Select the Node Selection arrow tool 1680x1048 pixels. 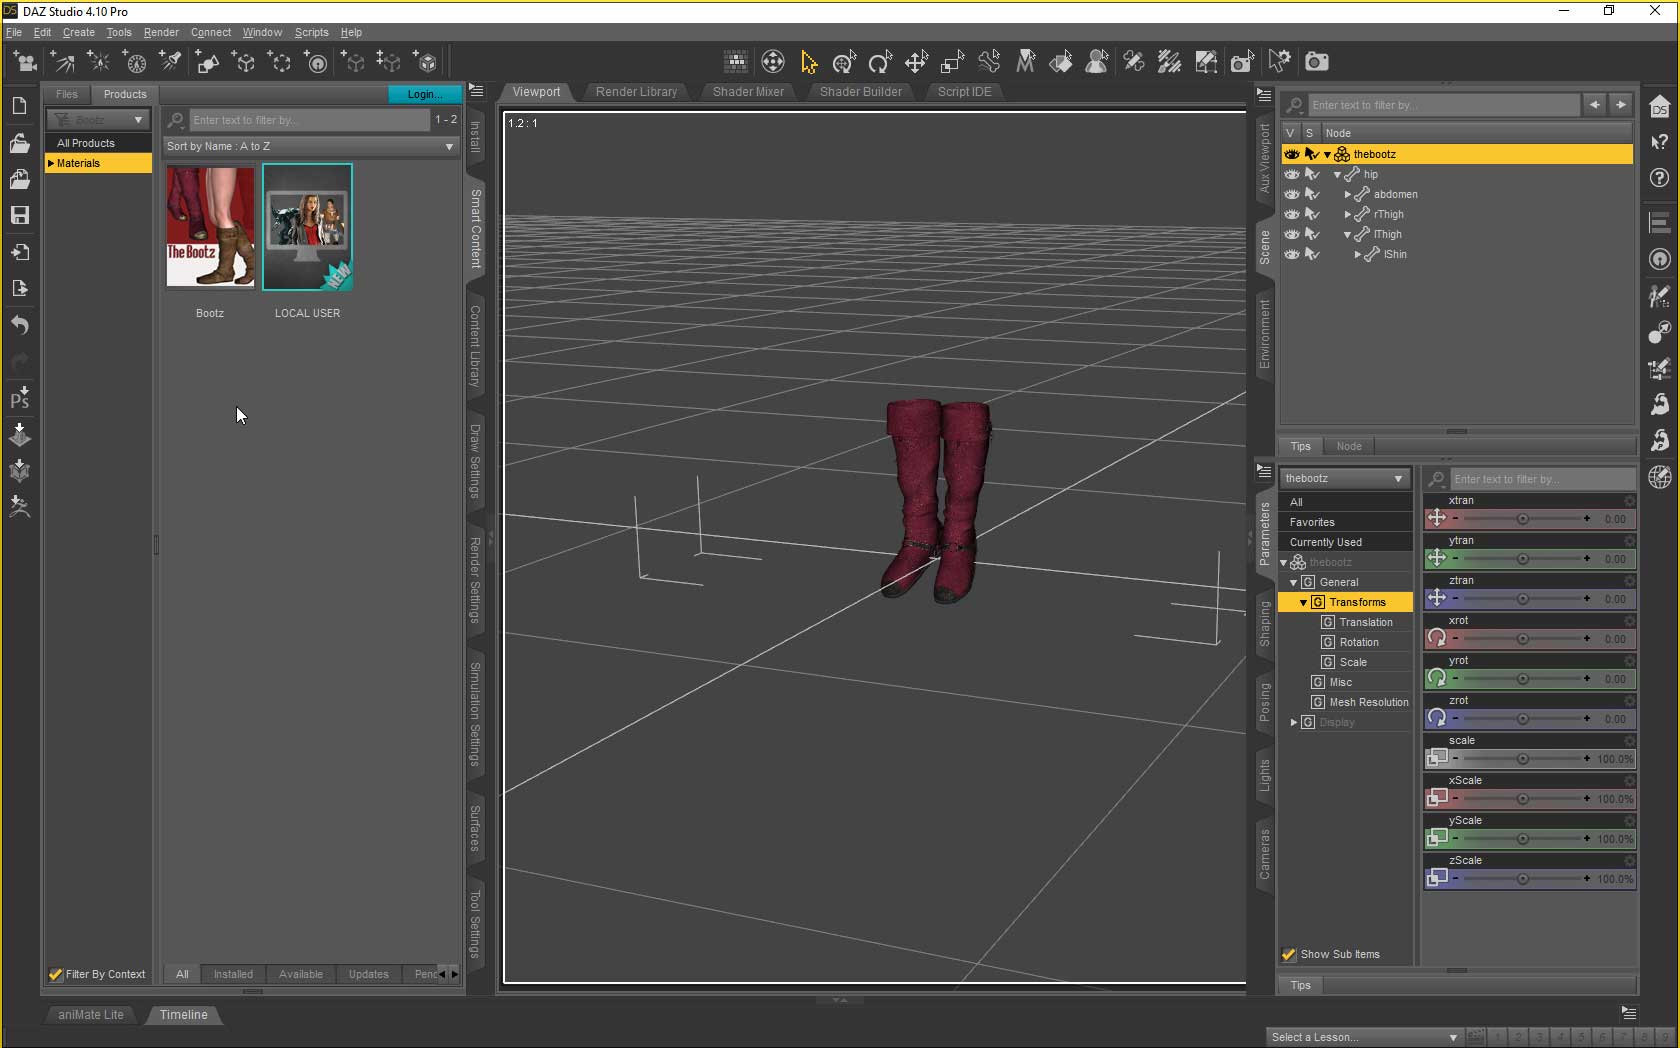809,62
